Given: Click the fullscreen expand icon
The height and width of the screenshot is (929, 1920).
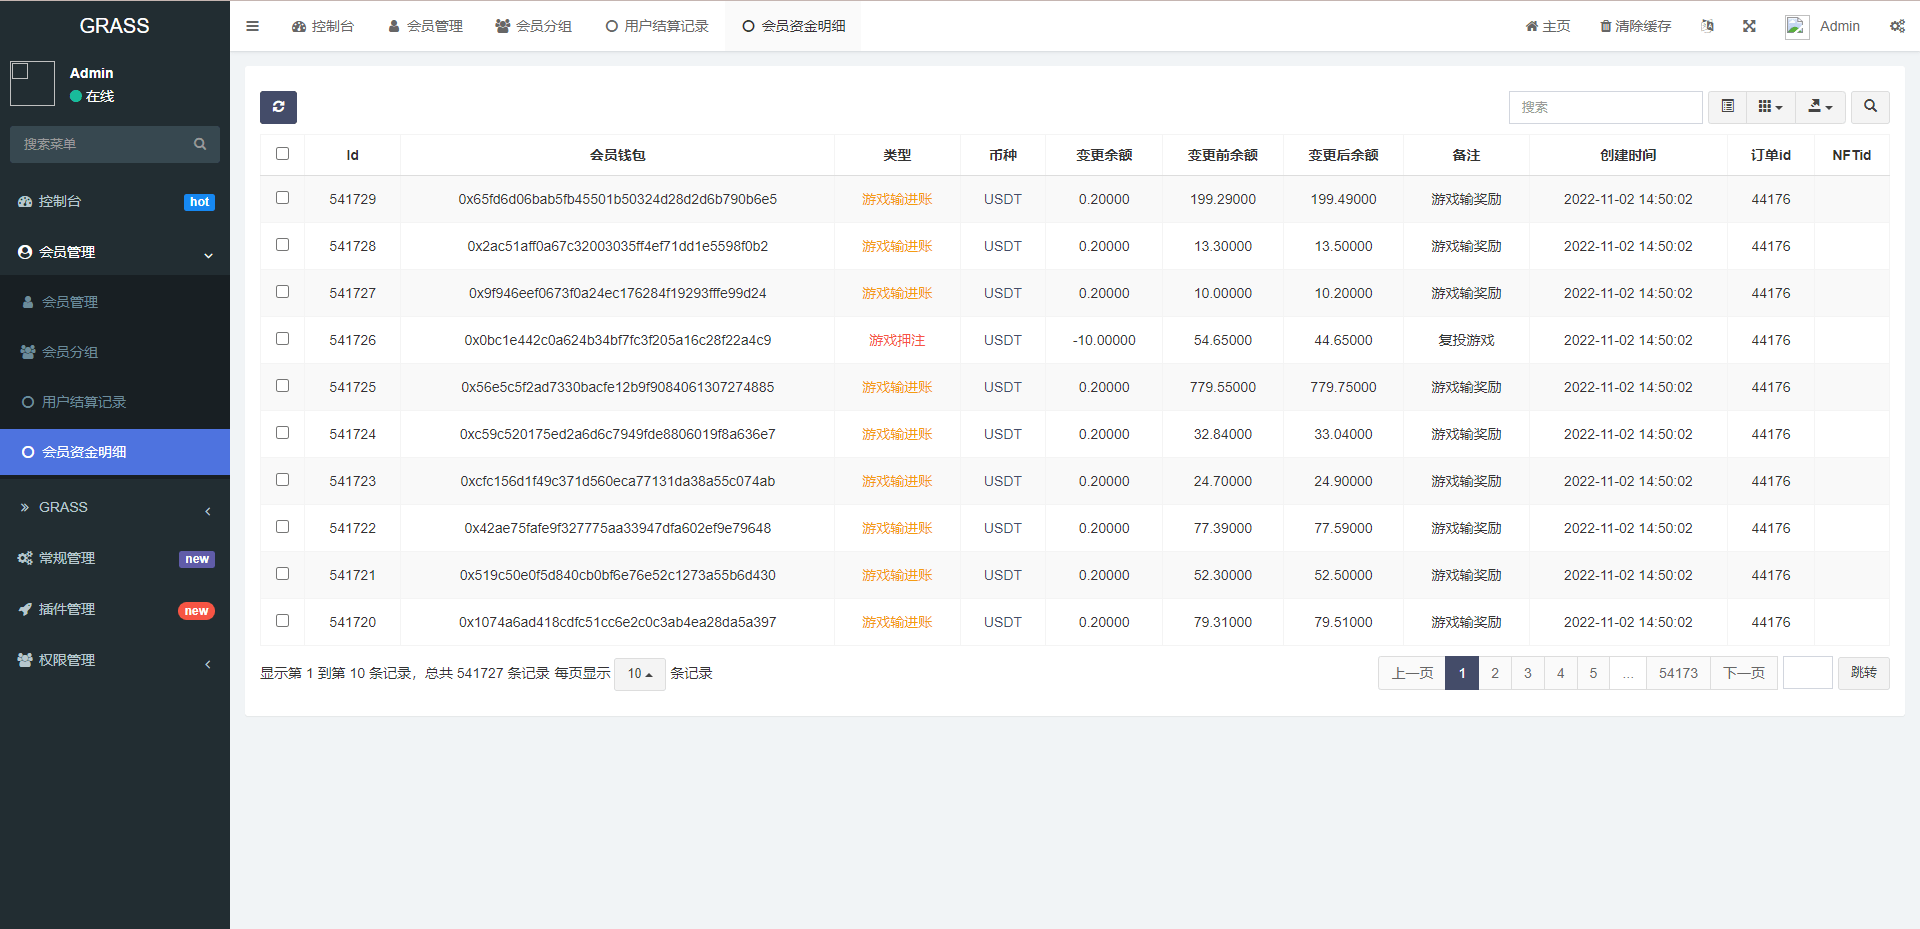Looking at the screenshot, I should tap(1749, 26).
